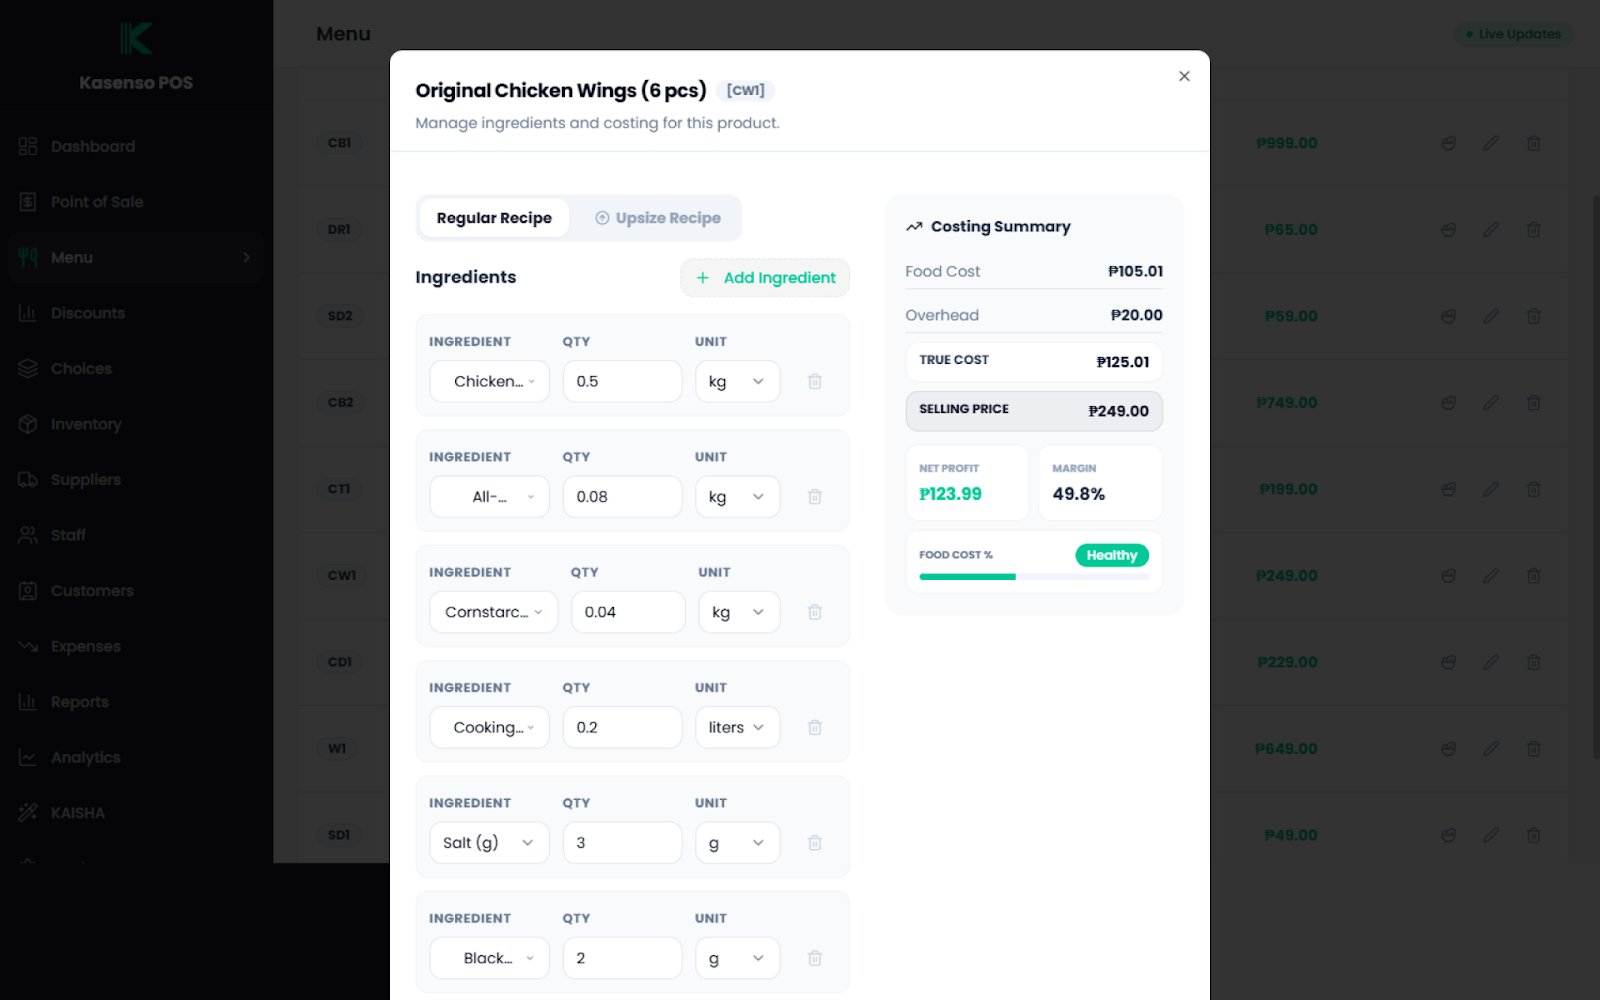Viewport: 1600px width, 1000px height.
Task: Close the Original Chicken Wings dialog
Action: coord(1184,76)
